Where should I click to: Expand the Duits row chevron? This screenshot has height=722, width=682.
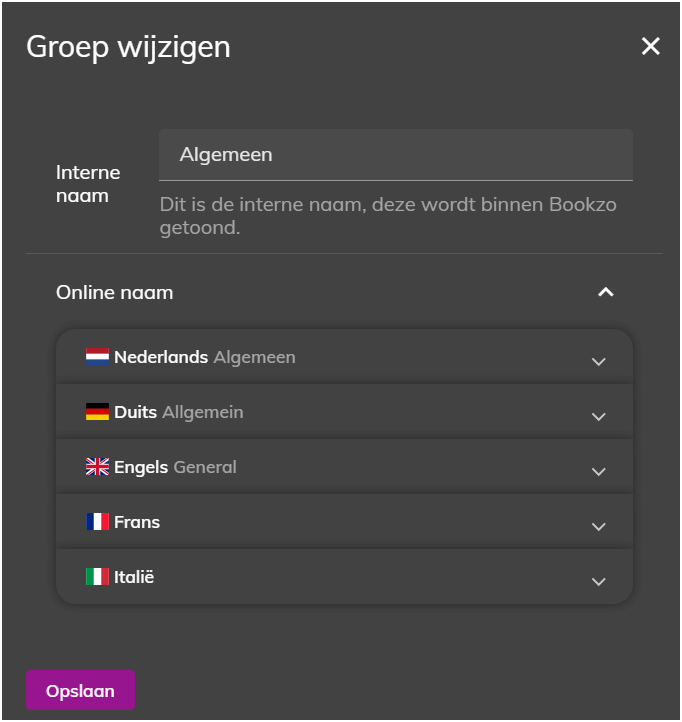pyautogui.click(x=598, y=416)
